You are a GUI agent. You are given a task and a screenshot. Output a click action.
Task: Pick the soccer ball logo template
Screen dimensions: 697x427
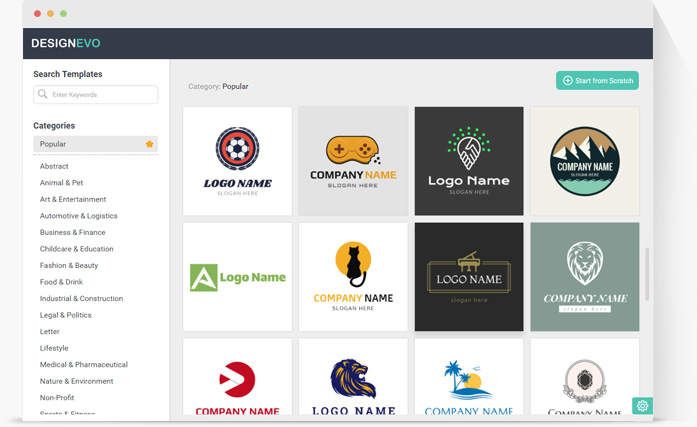coord(238,161)
